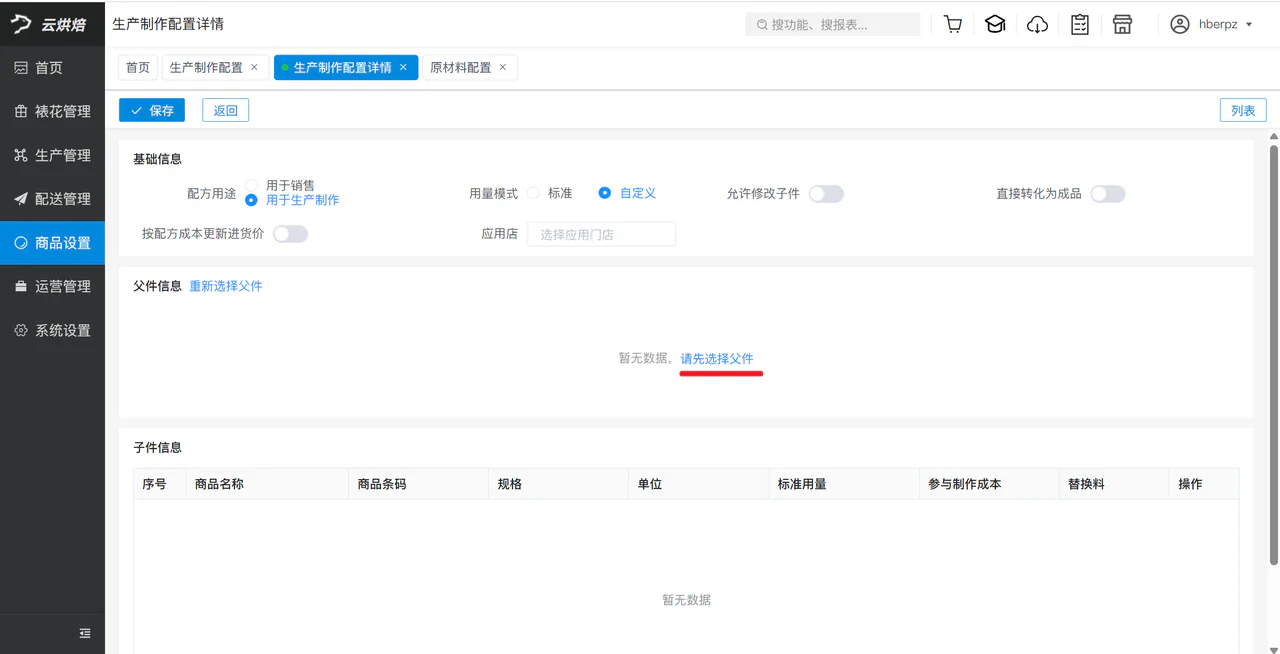Enable 直接转化为成品 switch
The image size is (1280, 654).
pos(1108,194)
